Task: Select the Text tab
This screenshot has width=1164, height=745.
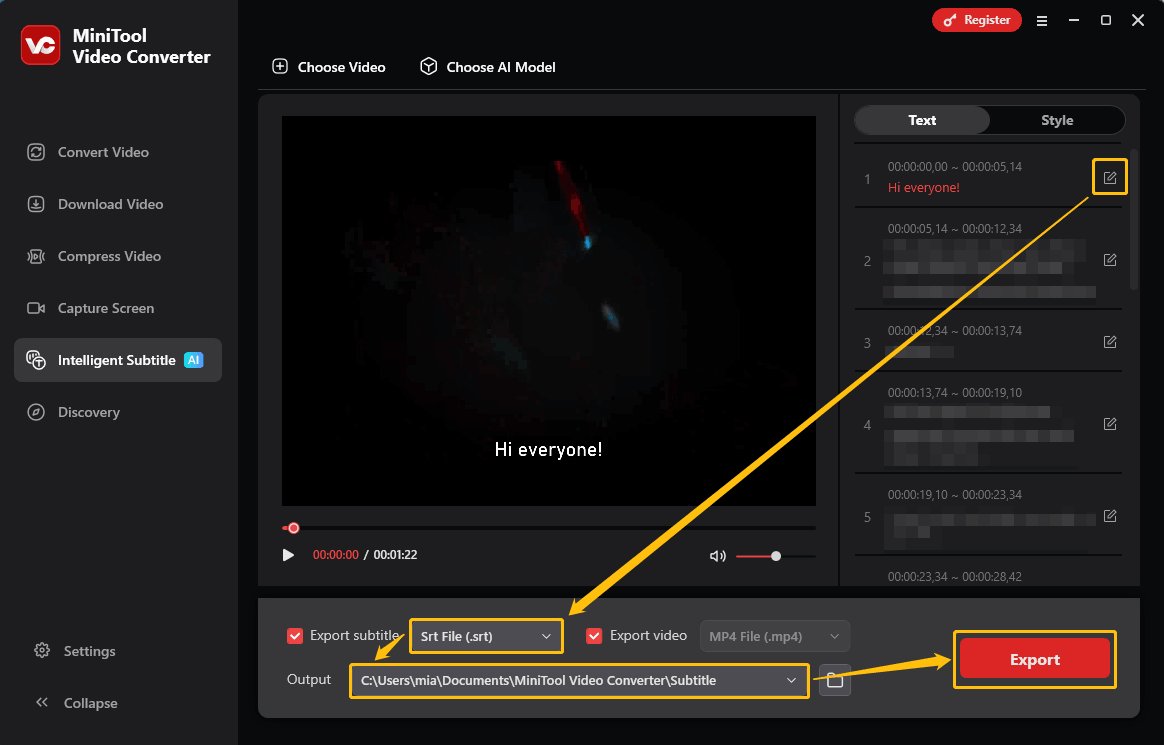Action: (x=922, y=120)
